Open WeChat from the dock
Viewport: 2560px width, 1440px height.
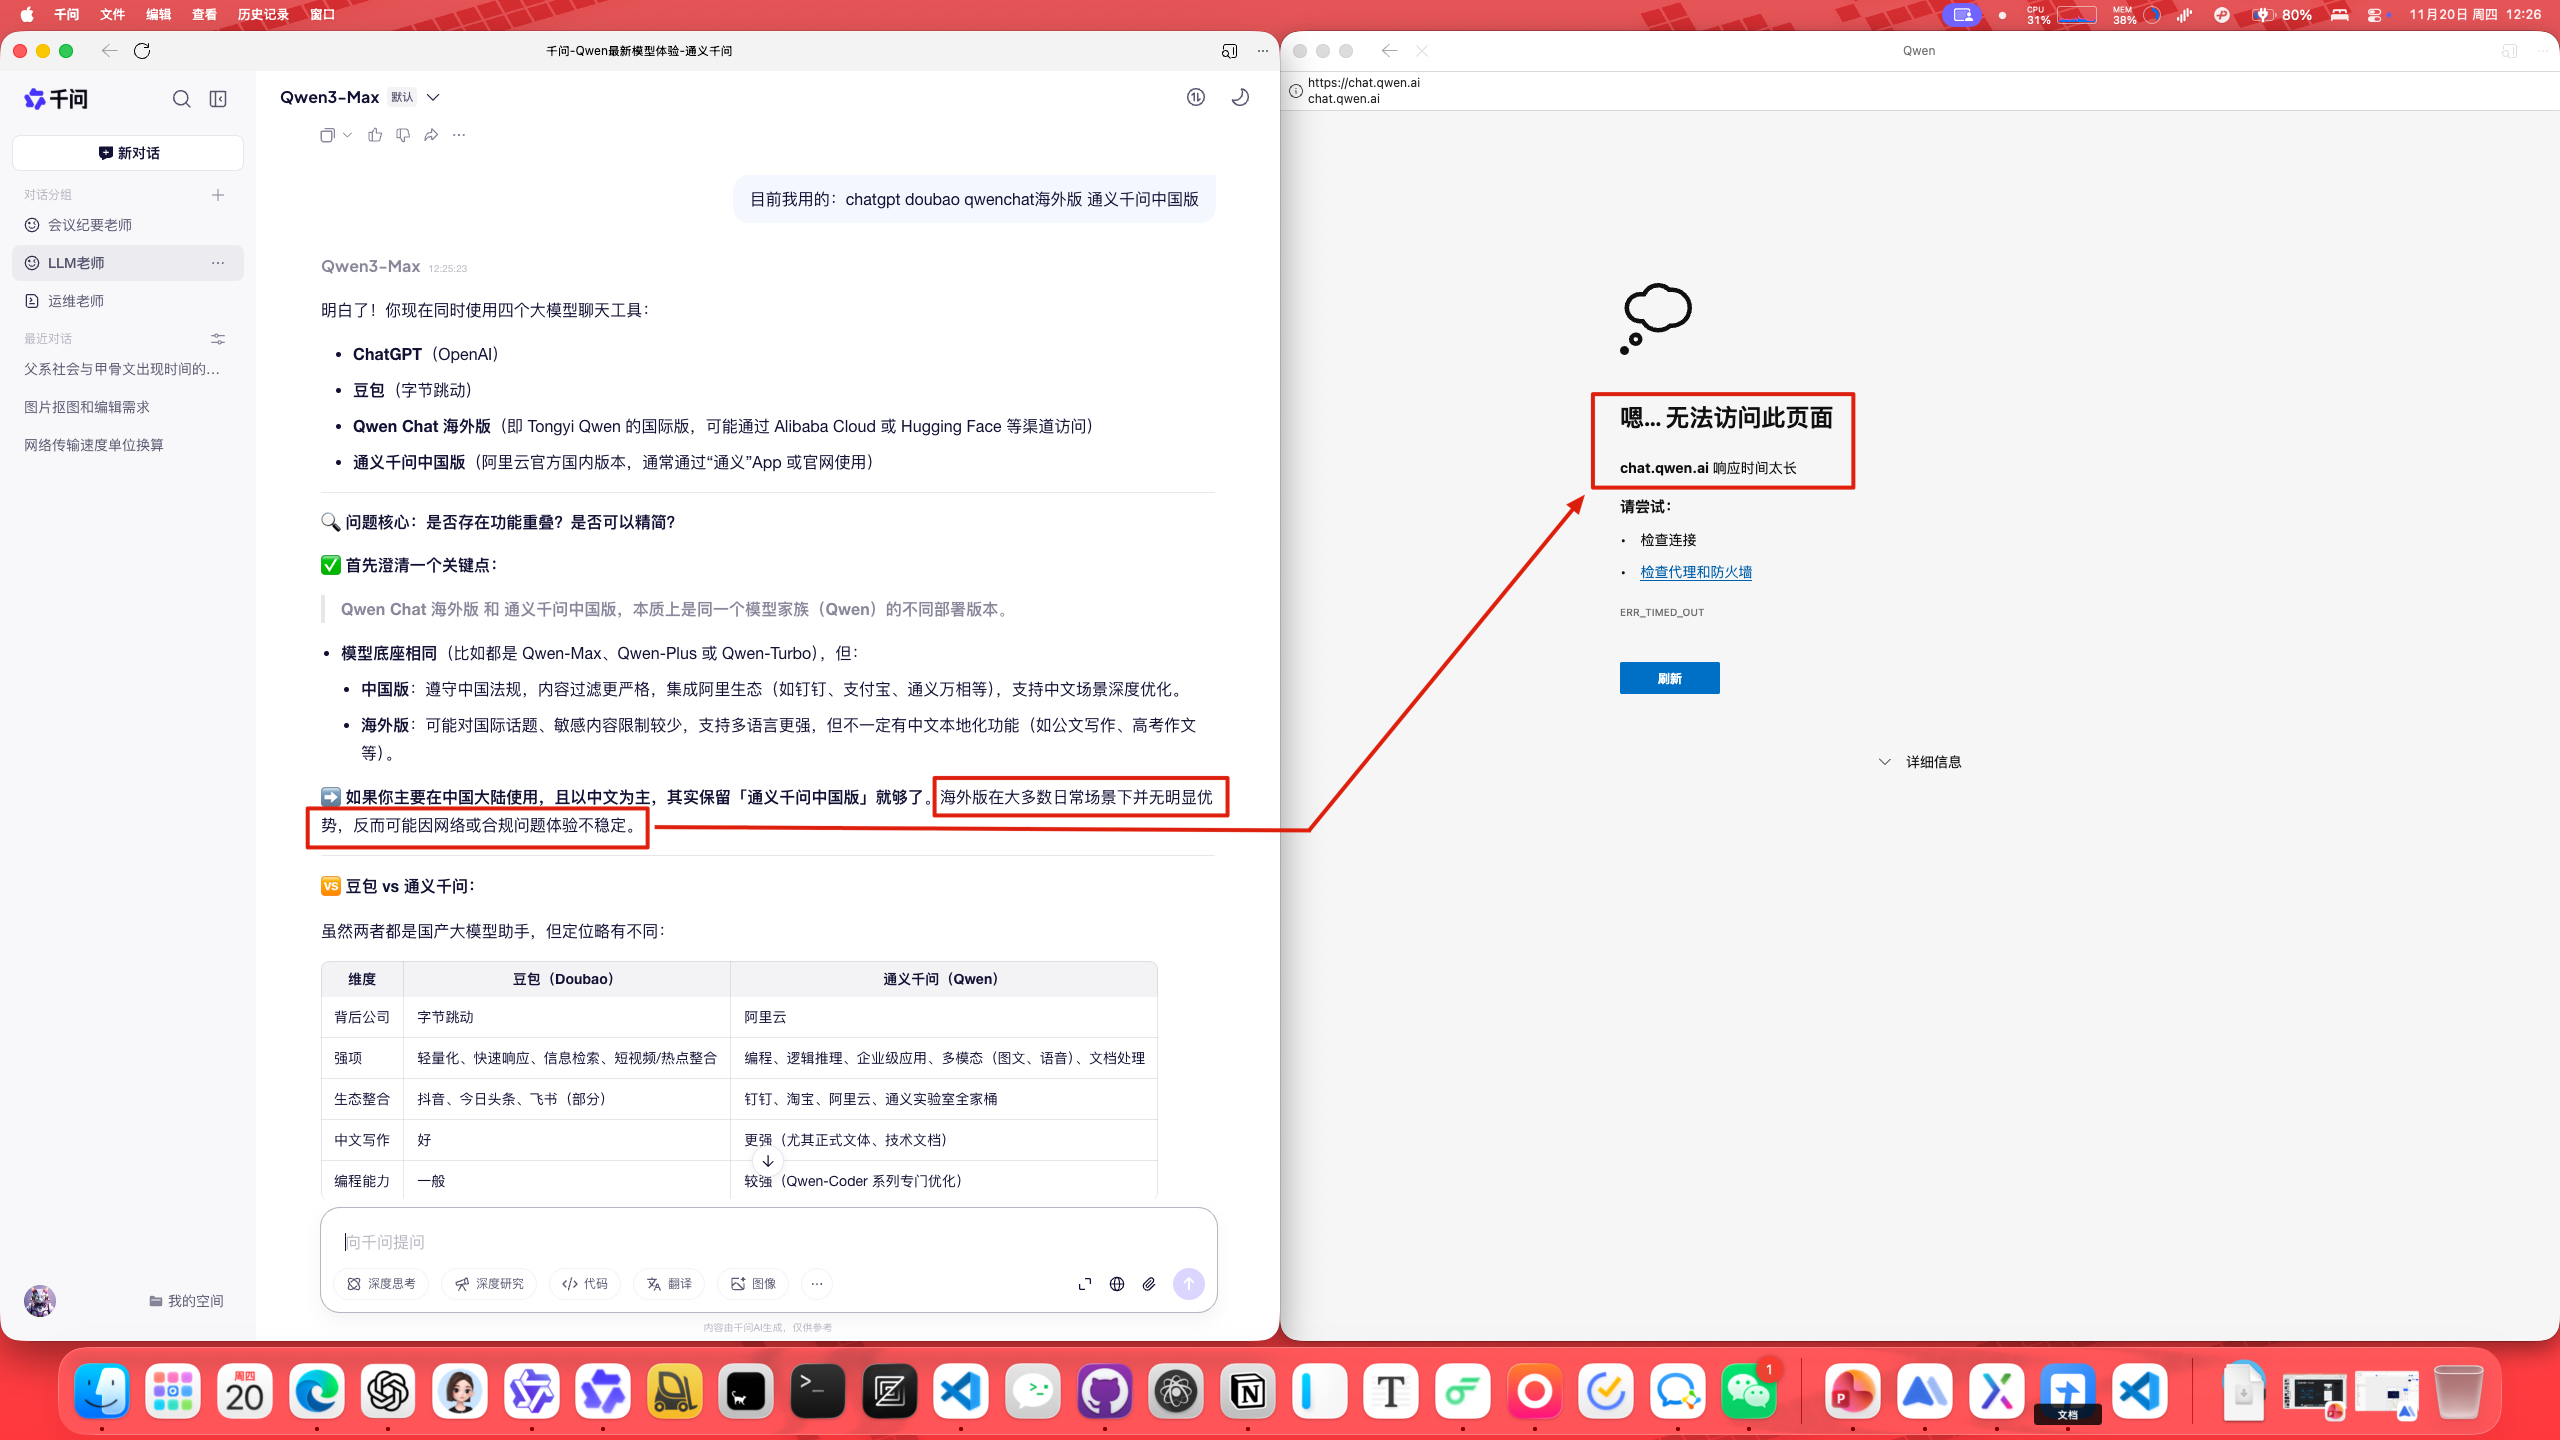click(1748, 1391)
